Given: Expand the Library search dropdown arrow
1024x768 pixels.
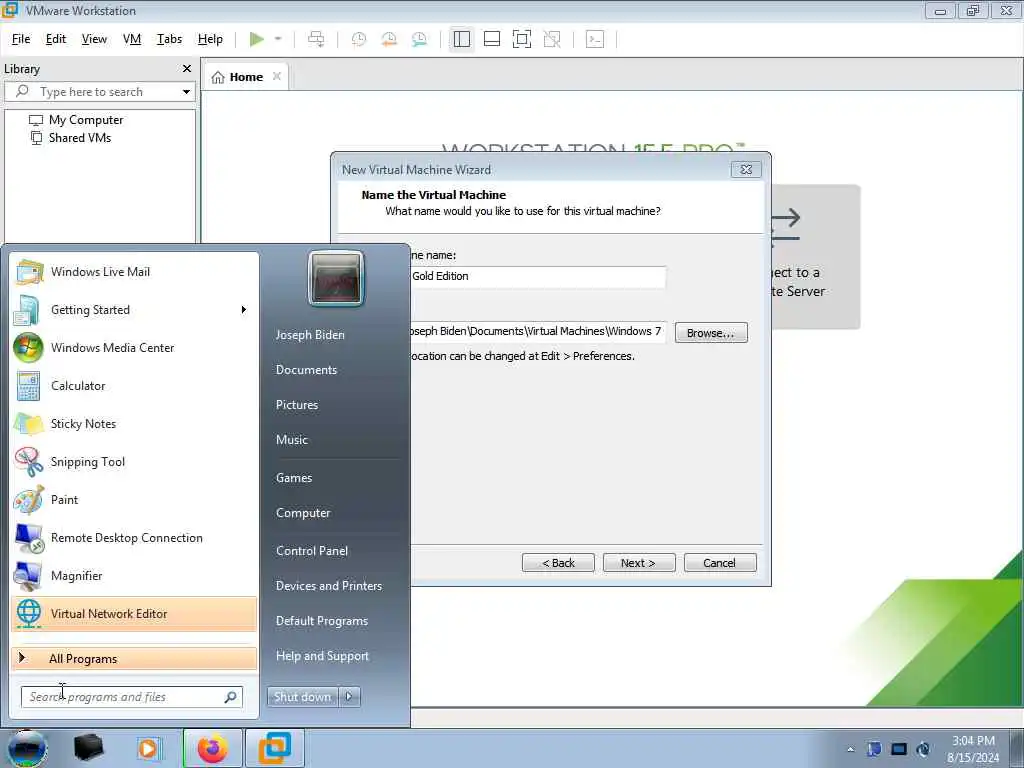Looking at the screenshot, I should (186, 92).
